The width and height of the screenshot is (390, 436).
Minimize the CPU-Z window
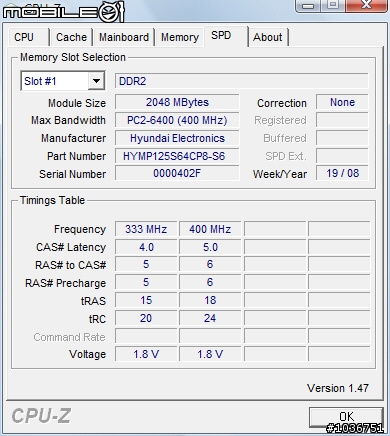tap(309, 5)
